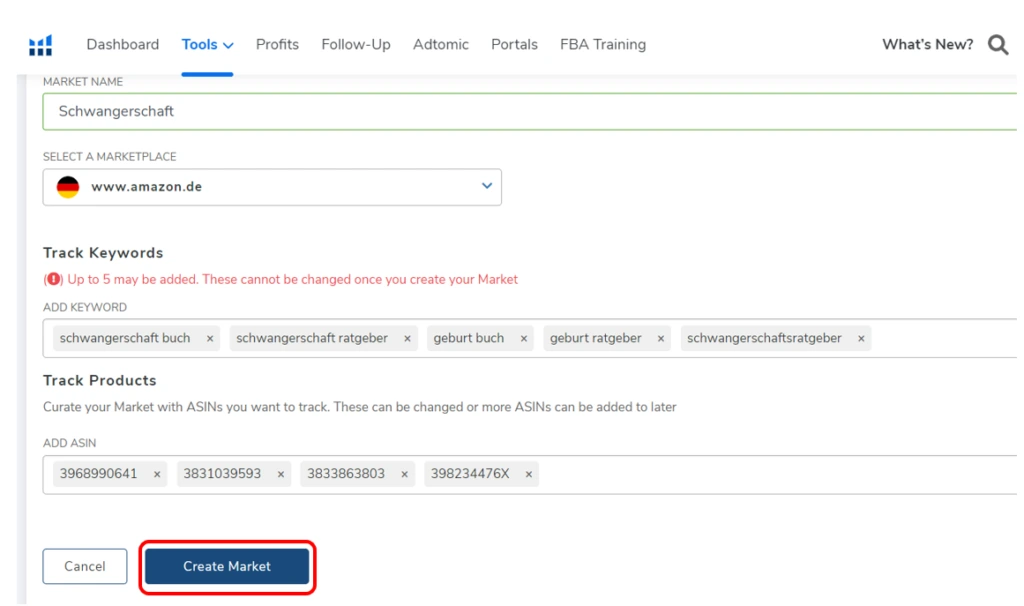Screen dimensions: 1024x606
Task: Open the marketplace dropdown showing www.amazon.de
Action: coord(272,187)
